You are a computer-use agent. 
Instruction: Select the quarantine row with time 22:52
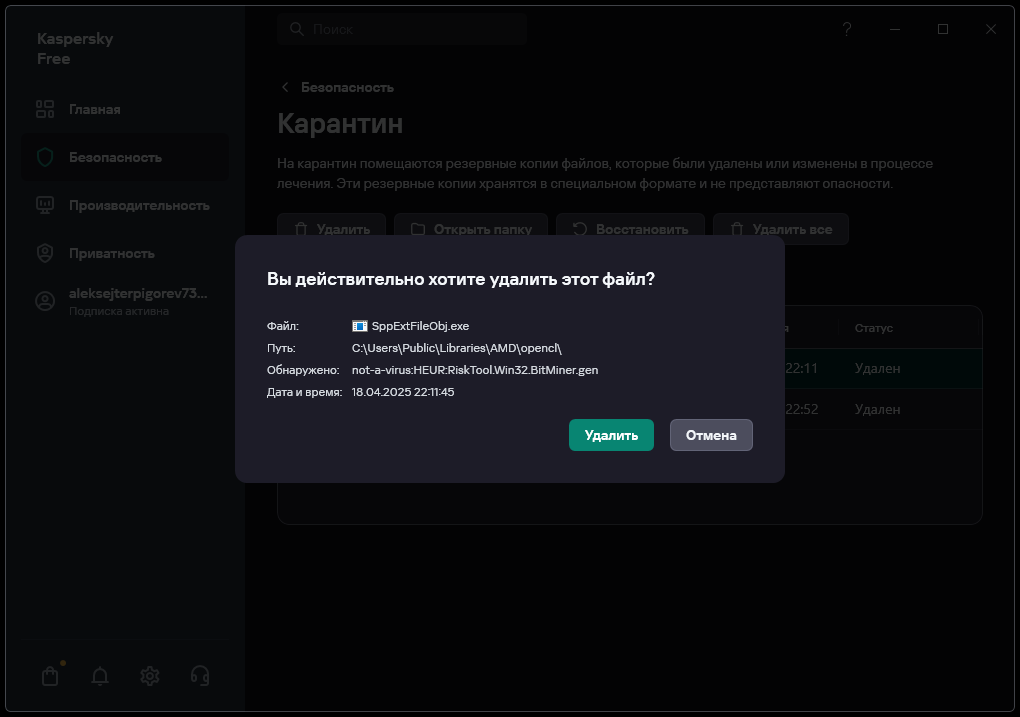pos(883,409)
